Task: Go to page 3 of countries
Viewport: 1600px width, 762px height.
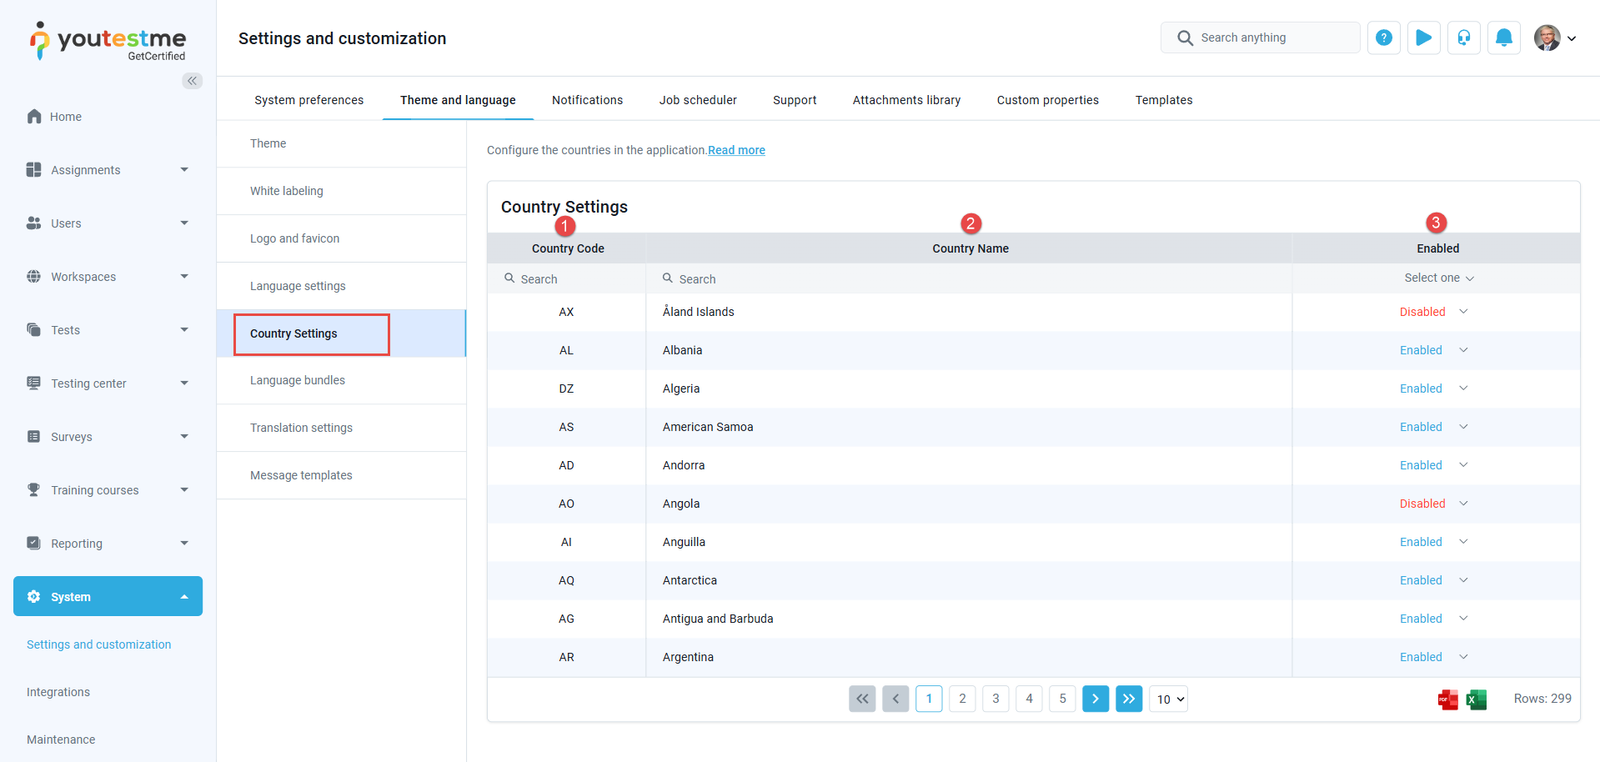Action: [x=995, y=699]
